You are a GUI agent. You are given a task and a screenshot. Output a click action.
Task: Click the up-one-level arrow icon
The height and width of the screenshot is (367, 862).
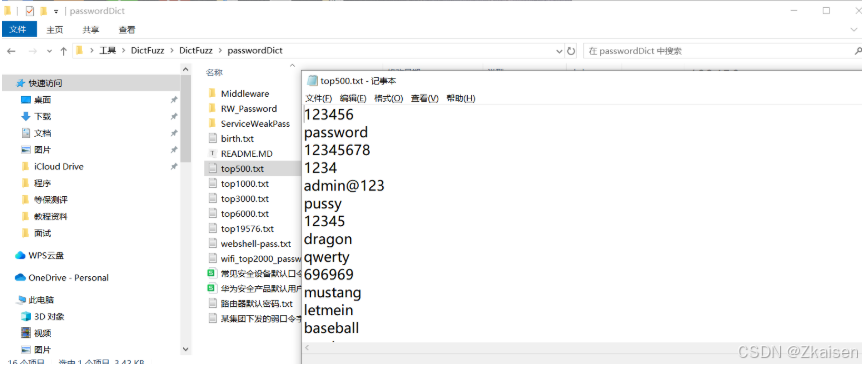pos(64,51)
